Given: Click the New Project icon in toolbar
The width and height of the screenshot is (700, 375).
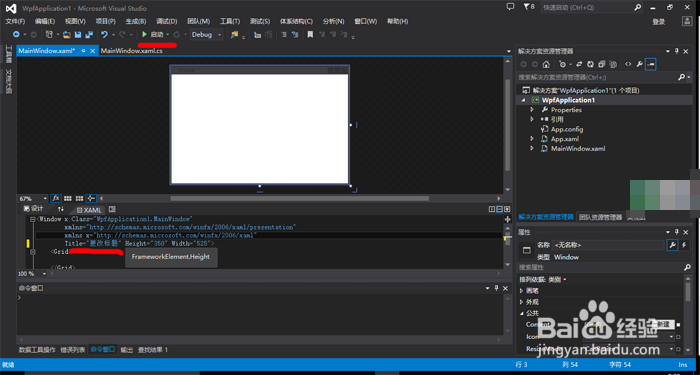Looking at the screenshot, I should (49, 34).
